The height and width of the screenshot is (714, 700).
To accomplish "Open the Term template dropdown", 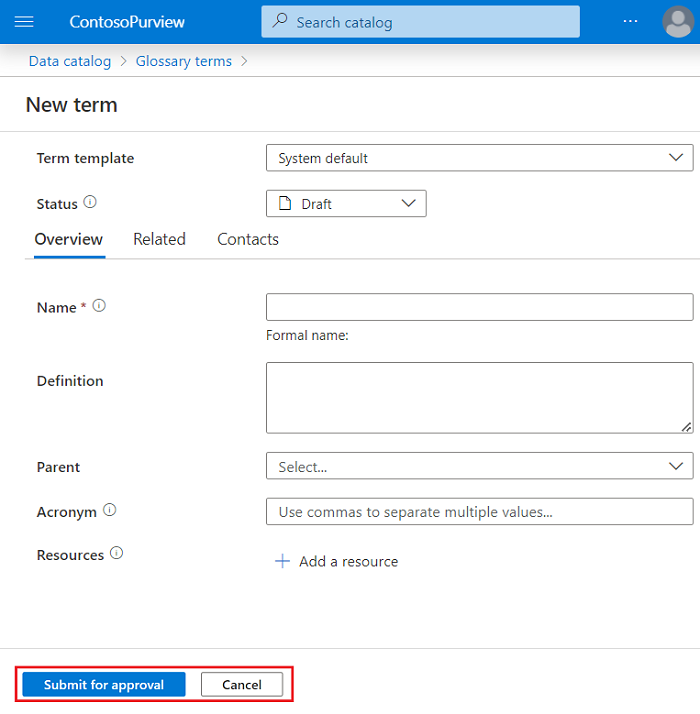I will tap(480, 158).
